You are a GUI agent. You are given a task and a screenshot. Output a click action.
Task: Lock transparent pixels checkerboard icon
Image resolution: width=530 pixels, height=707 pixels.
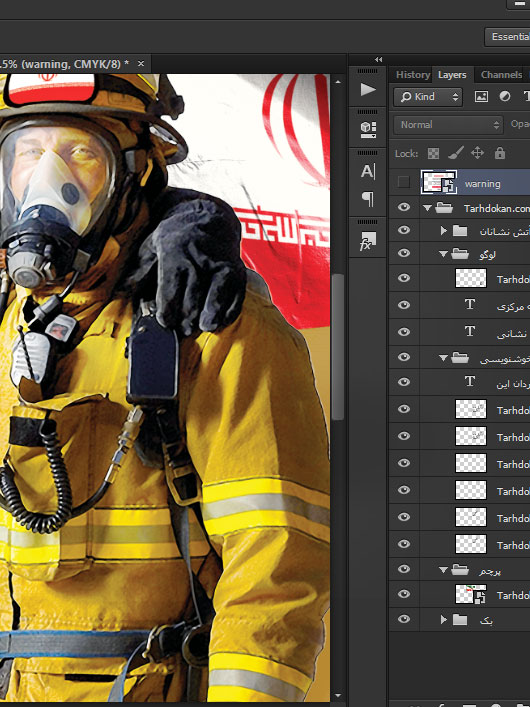click(433, 153)
